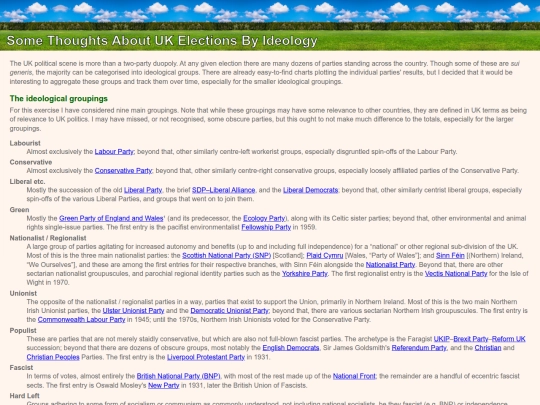Follow the Liverpool Protestant Party link

pyautogui.click(x=206, y=357)
